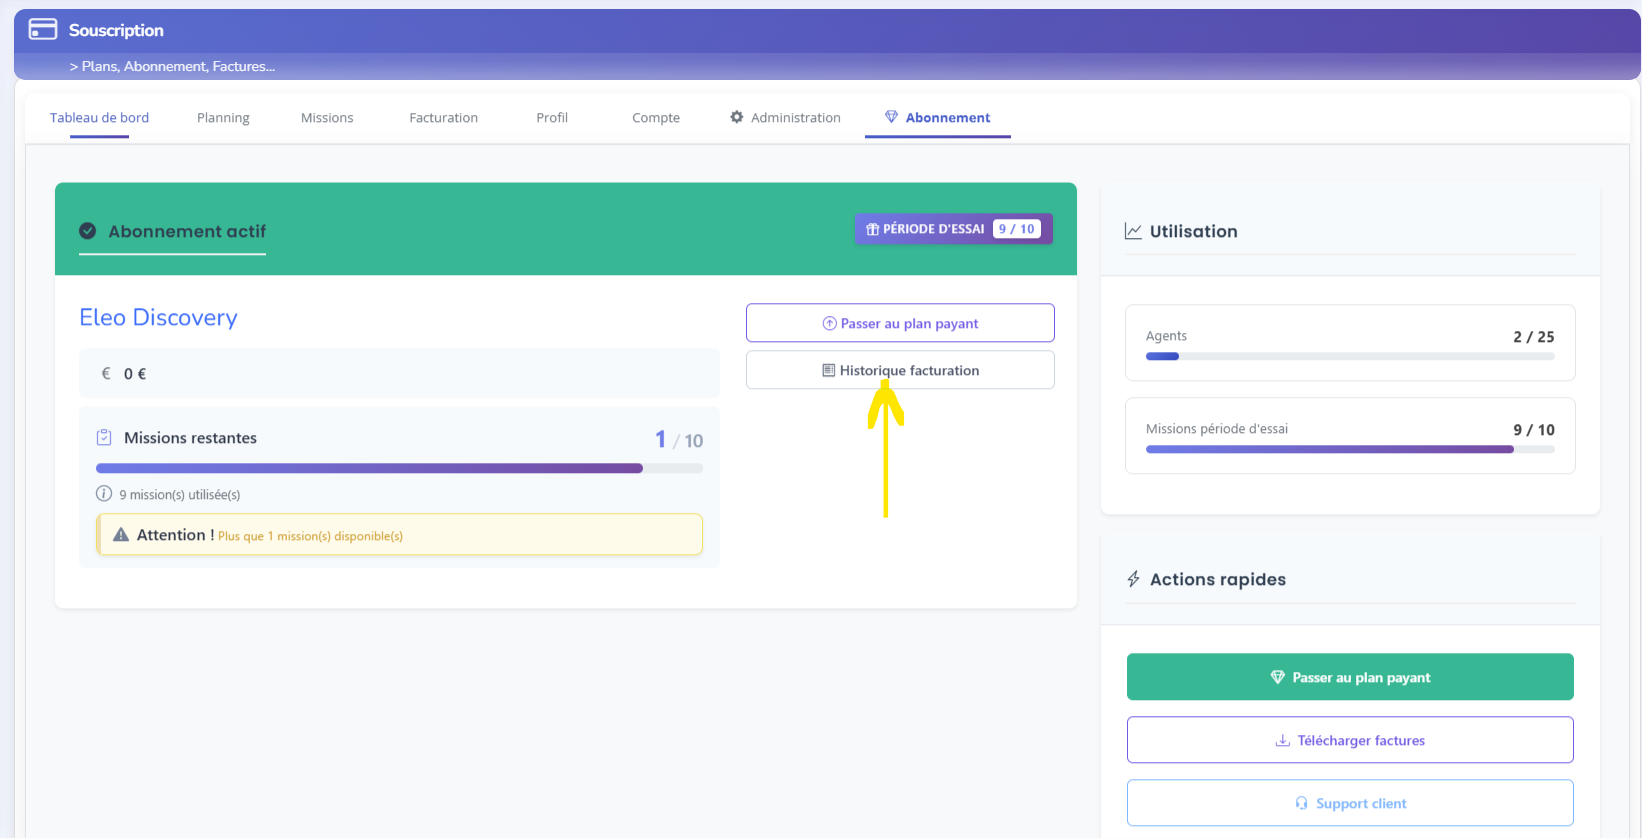Viewport: 1642px width, 839px height.
Task: Open the Missions tab
Action: click(x=327, y=117)
